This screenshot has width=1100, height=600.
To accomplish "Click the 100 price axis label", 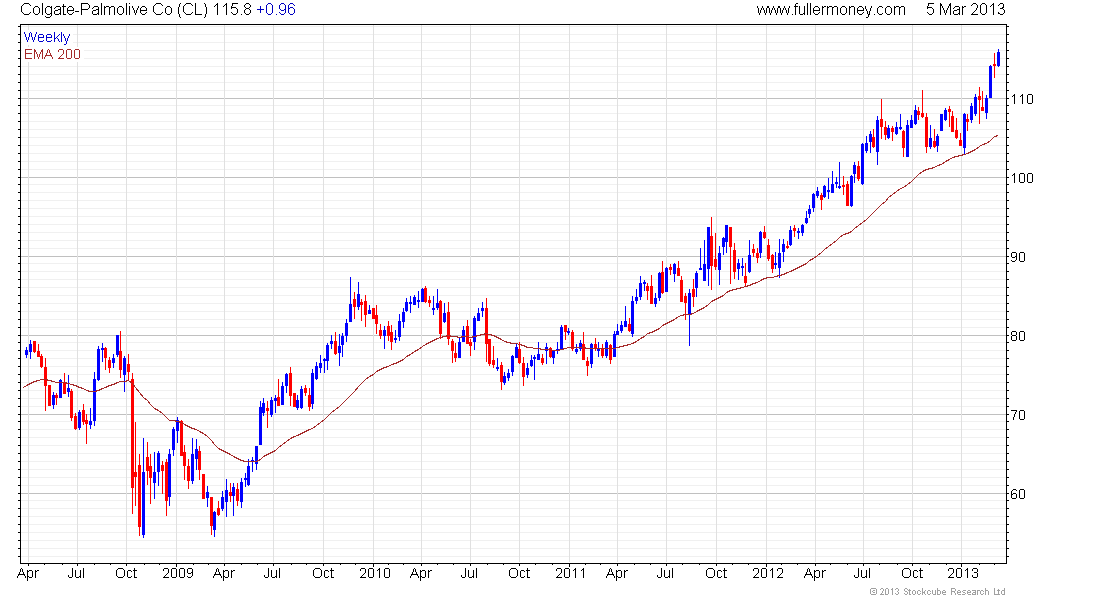I will pos(1022,178).
